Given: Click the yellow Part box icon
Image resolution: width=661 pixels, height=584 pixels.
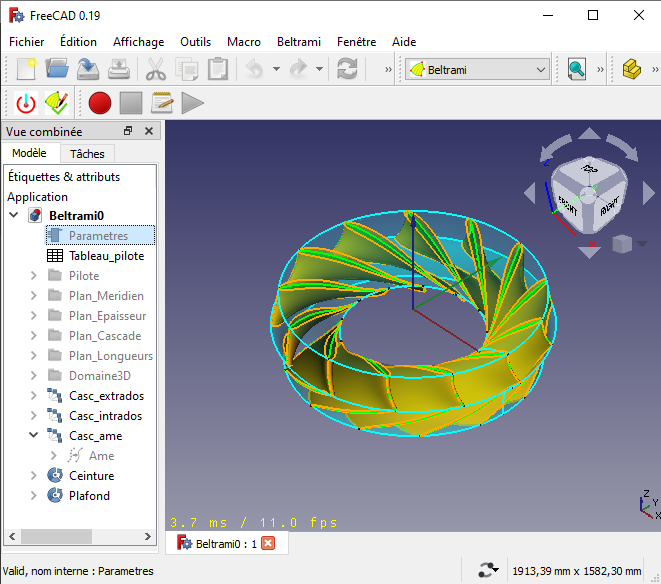Looking at the screenshot, I should pyautogui.click(x=631, y=69).
